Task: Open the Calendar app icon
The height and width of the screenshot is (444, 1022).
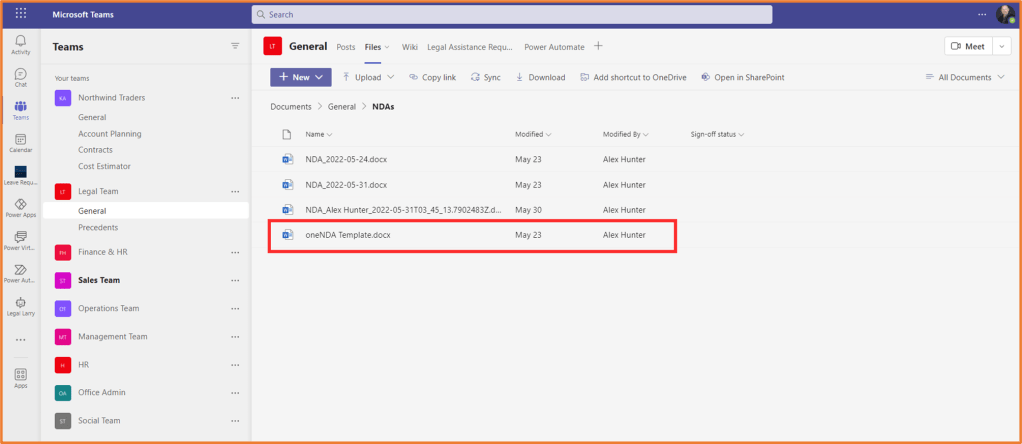Action: (x=20, y=143)
